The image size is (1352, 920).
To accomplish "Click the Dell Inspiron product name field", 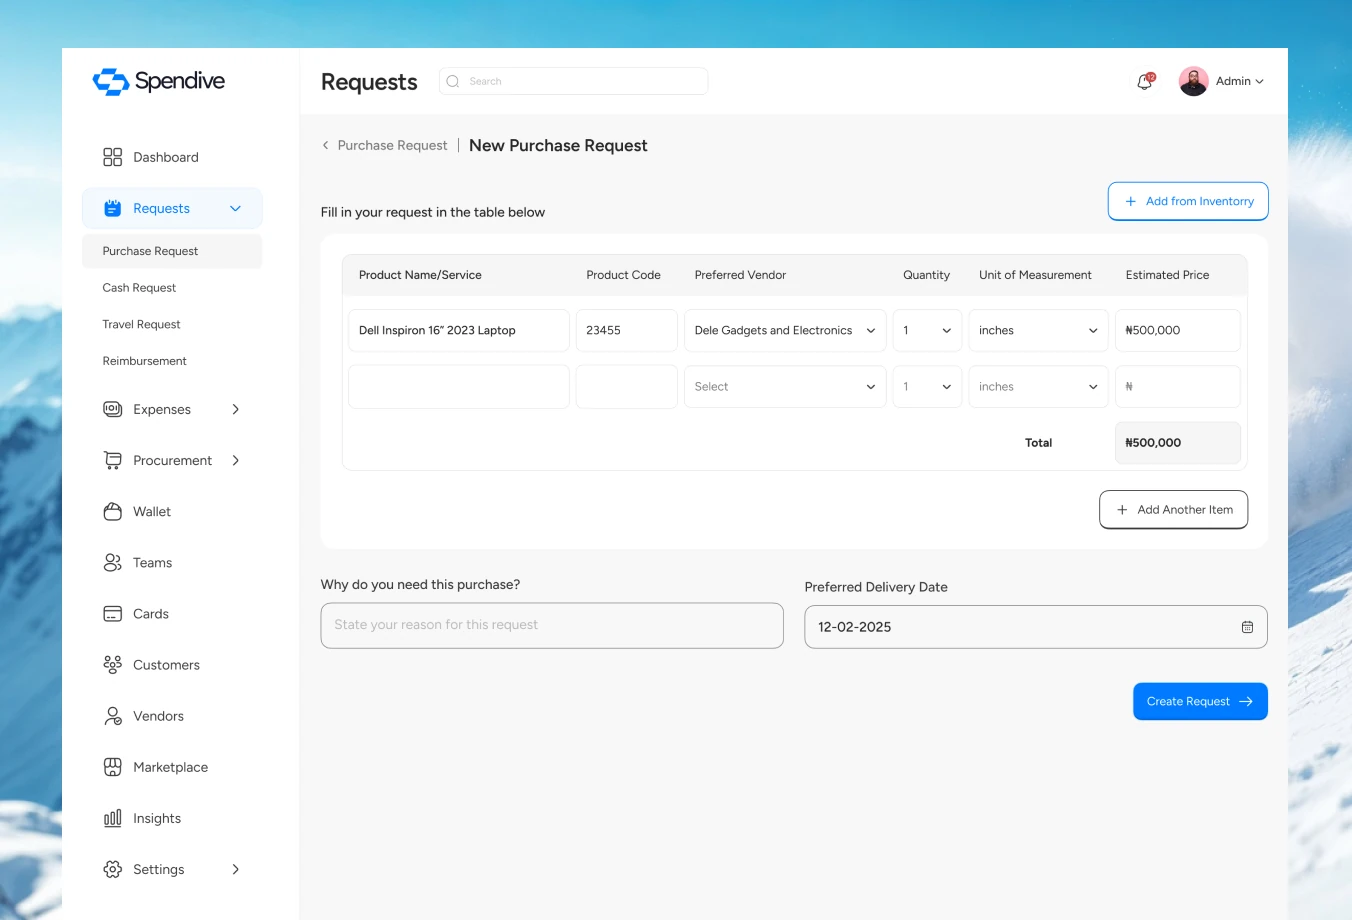I will point(459,330).
